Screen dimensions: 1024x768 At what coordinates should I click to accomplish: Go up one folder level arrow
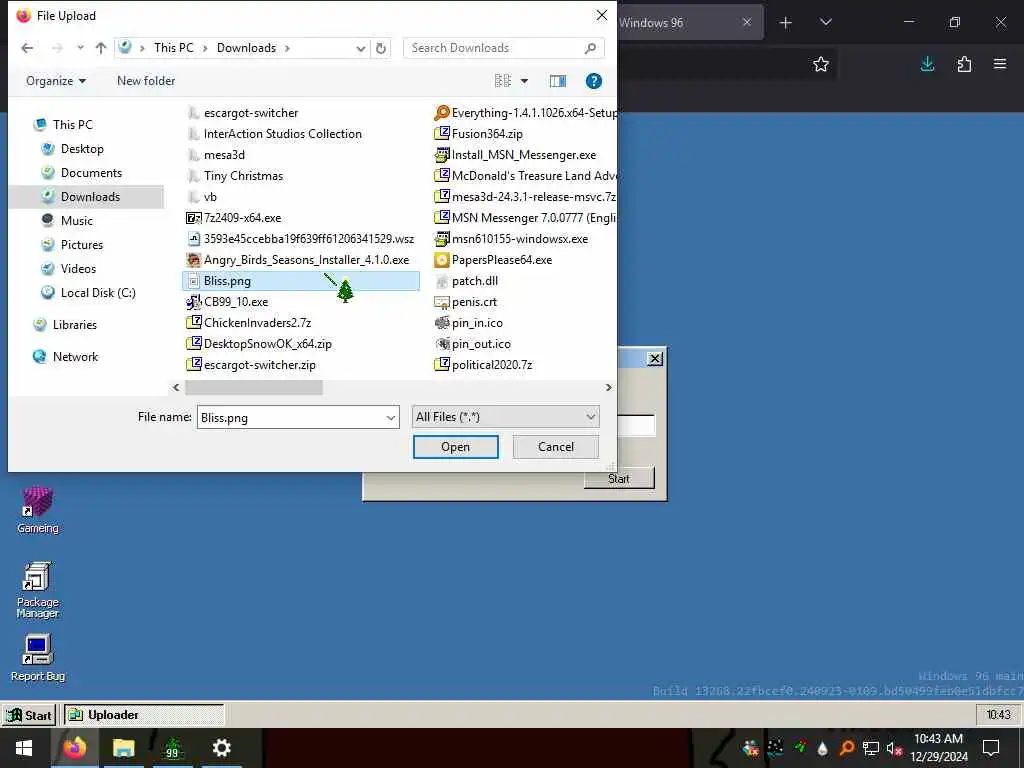[x=101, y=48]
